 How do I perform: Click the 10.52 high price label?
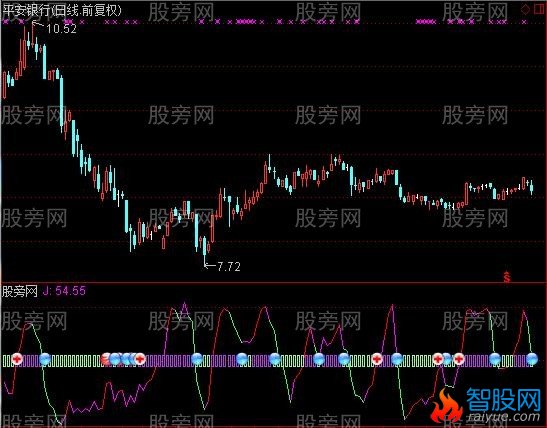click(61, 29)
